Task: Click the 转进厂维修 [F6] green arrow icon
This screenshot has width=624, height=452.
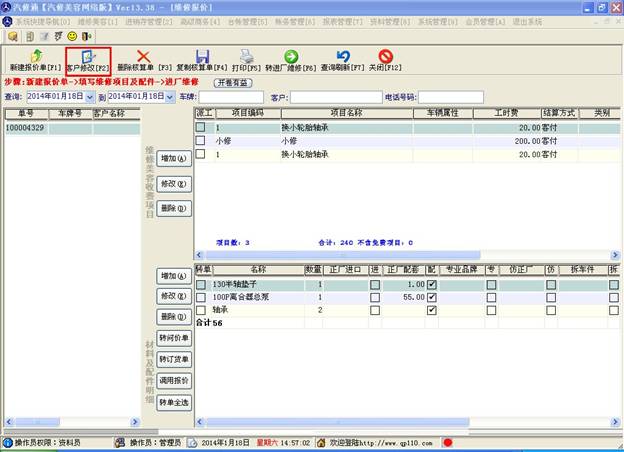Action: tap(291, 58)
